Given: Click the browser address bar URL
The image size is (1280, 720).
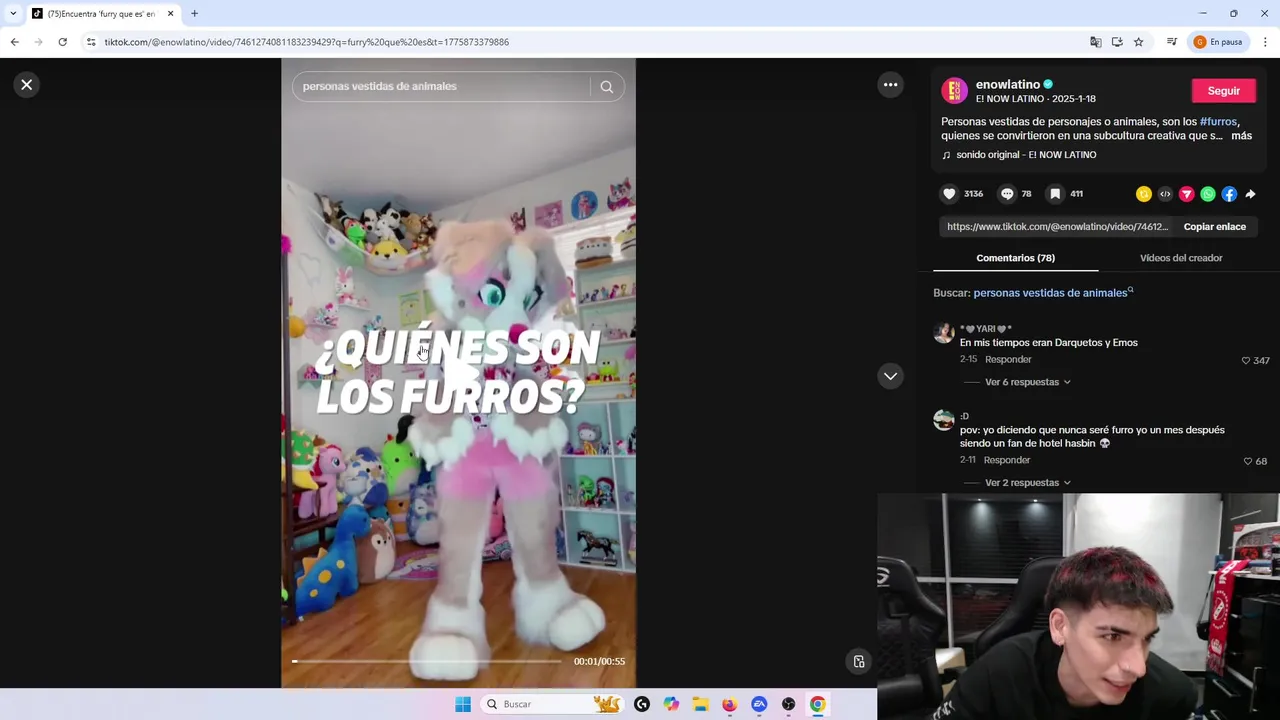Looking at the screenshot, I should tap(307, 42).
